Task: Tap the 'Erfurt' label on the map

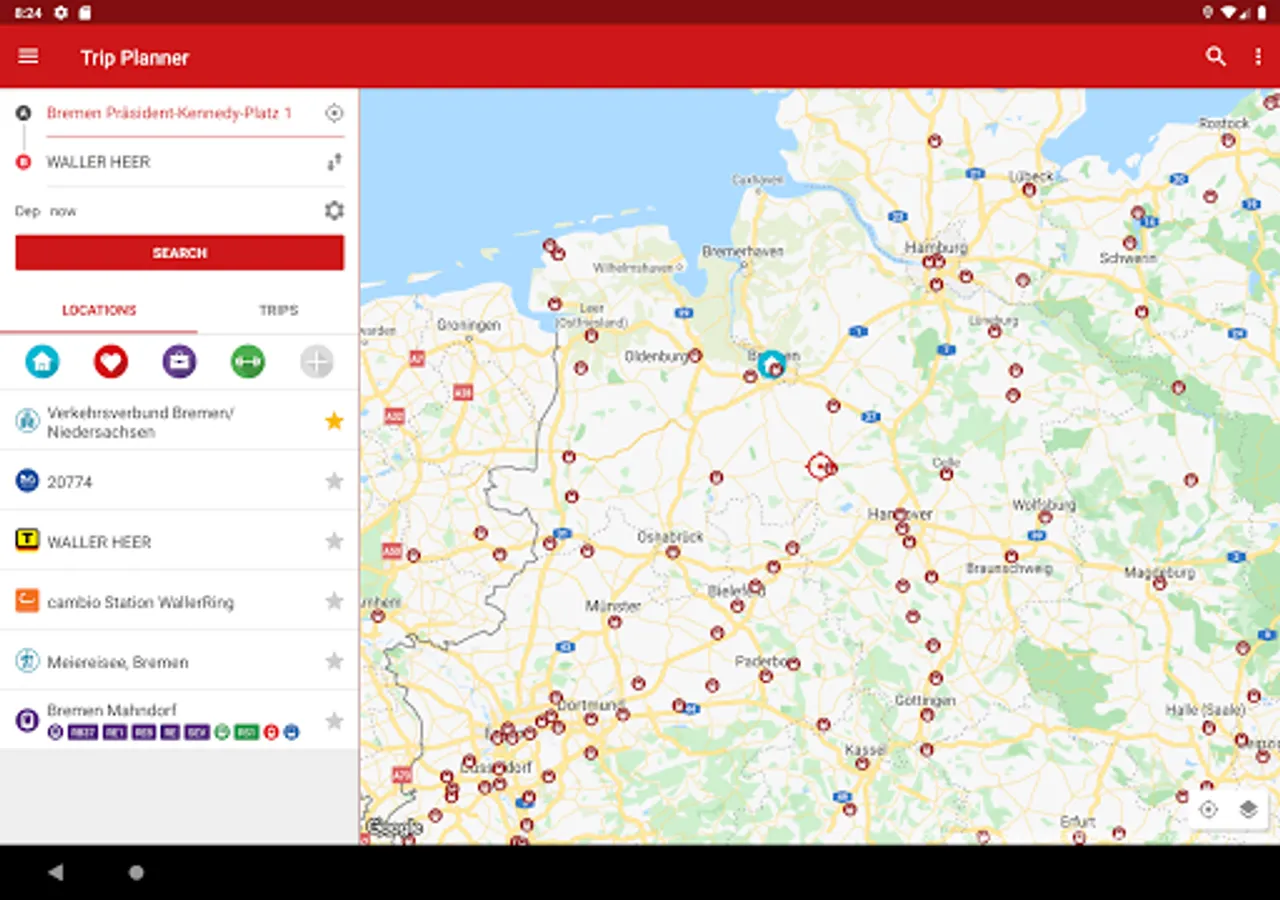Action: 1079,822
